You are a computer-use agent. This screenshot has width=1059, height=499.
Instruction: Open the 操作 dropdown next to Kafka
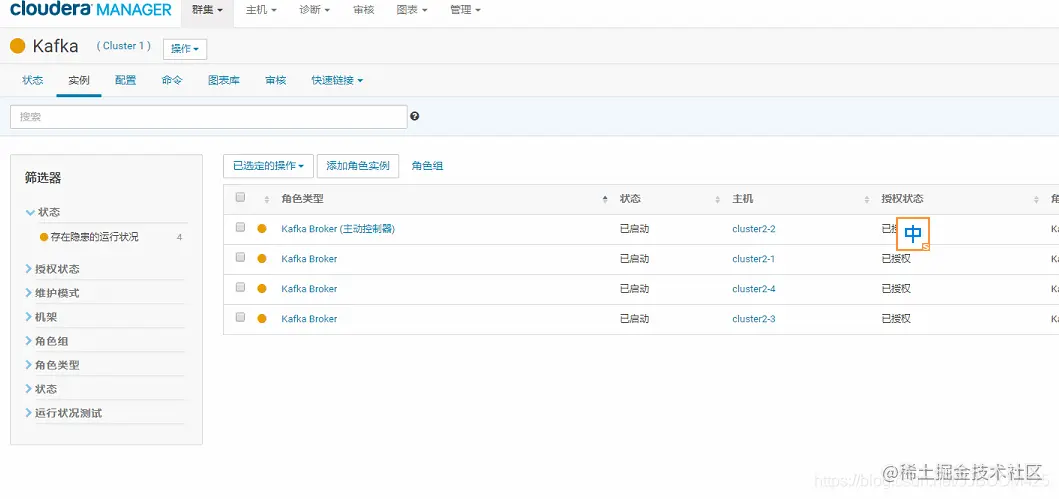(x=185, y=49)
